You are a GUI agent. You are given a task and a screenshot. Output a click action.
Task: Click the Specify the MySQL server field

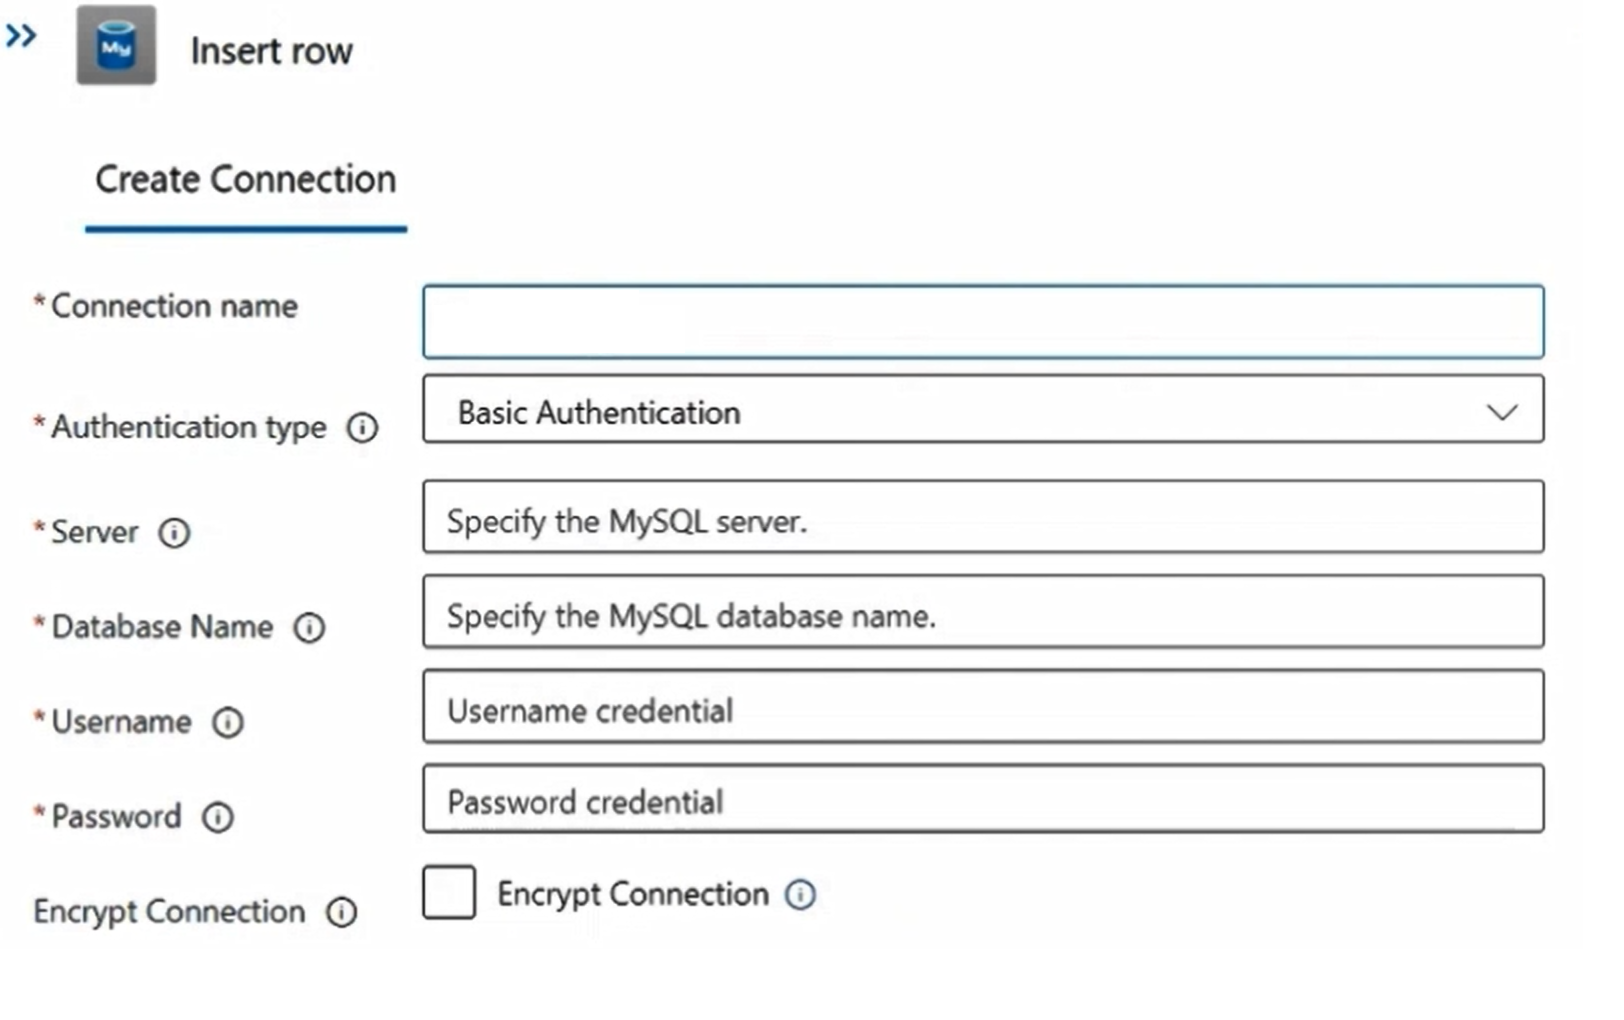[x=985, y=518]
